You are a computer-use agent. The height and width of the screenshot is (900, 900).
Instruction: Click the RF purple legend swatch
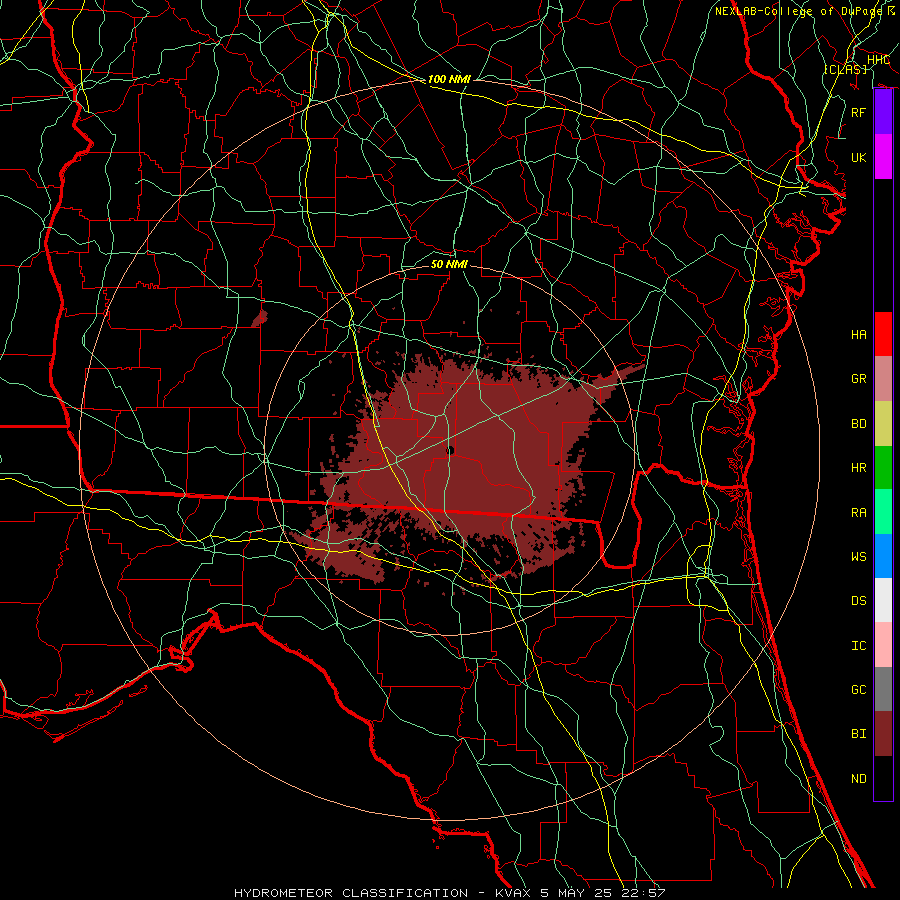883,112
